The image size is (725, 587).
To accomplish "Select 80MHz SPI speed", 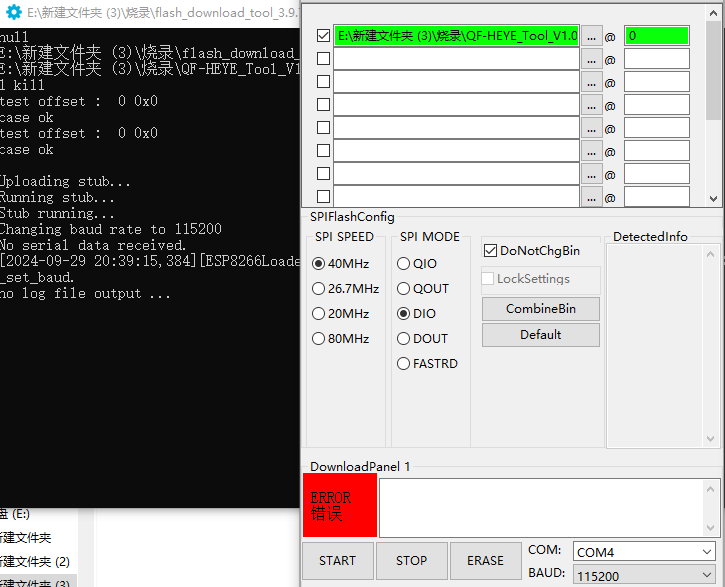I will [x=341, y=339].
